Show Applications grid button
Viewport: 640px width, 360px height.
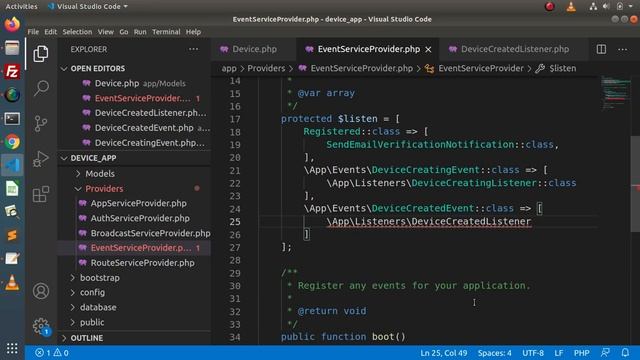click(12, 348)
